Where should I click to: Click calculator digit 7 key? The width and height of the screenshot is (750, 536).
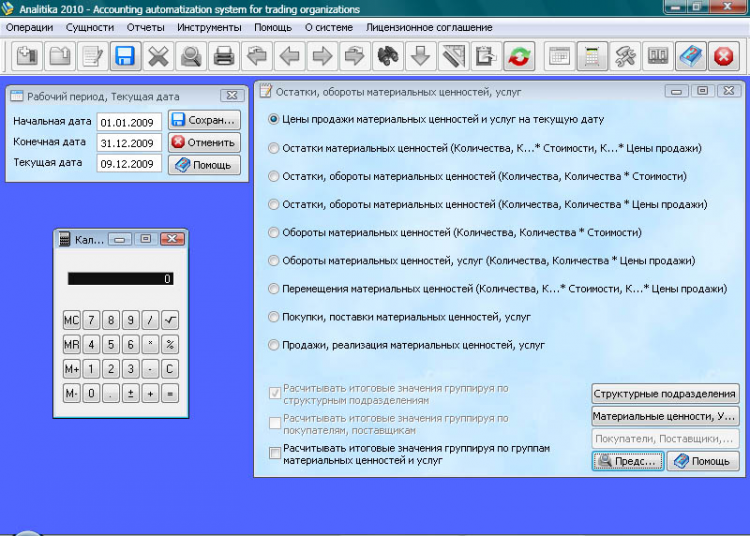(91, 320)
